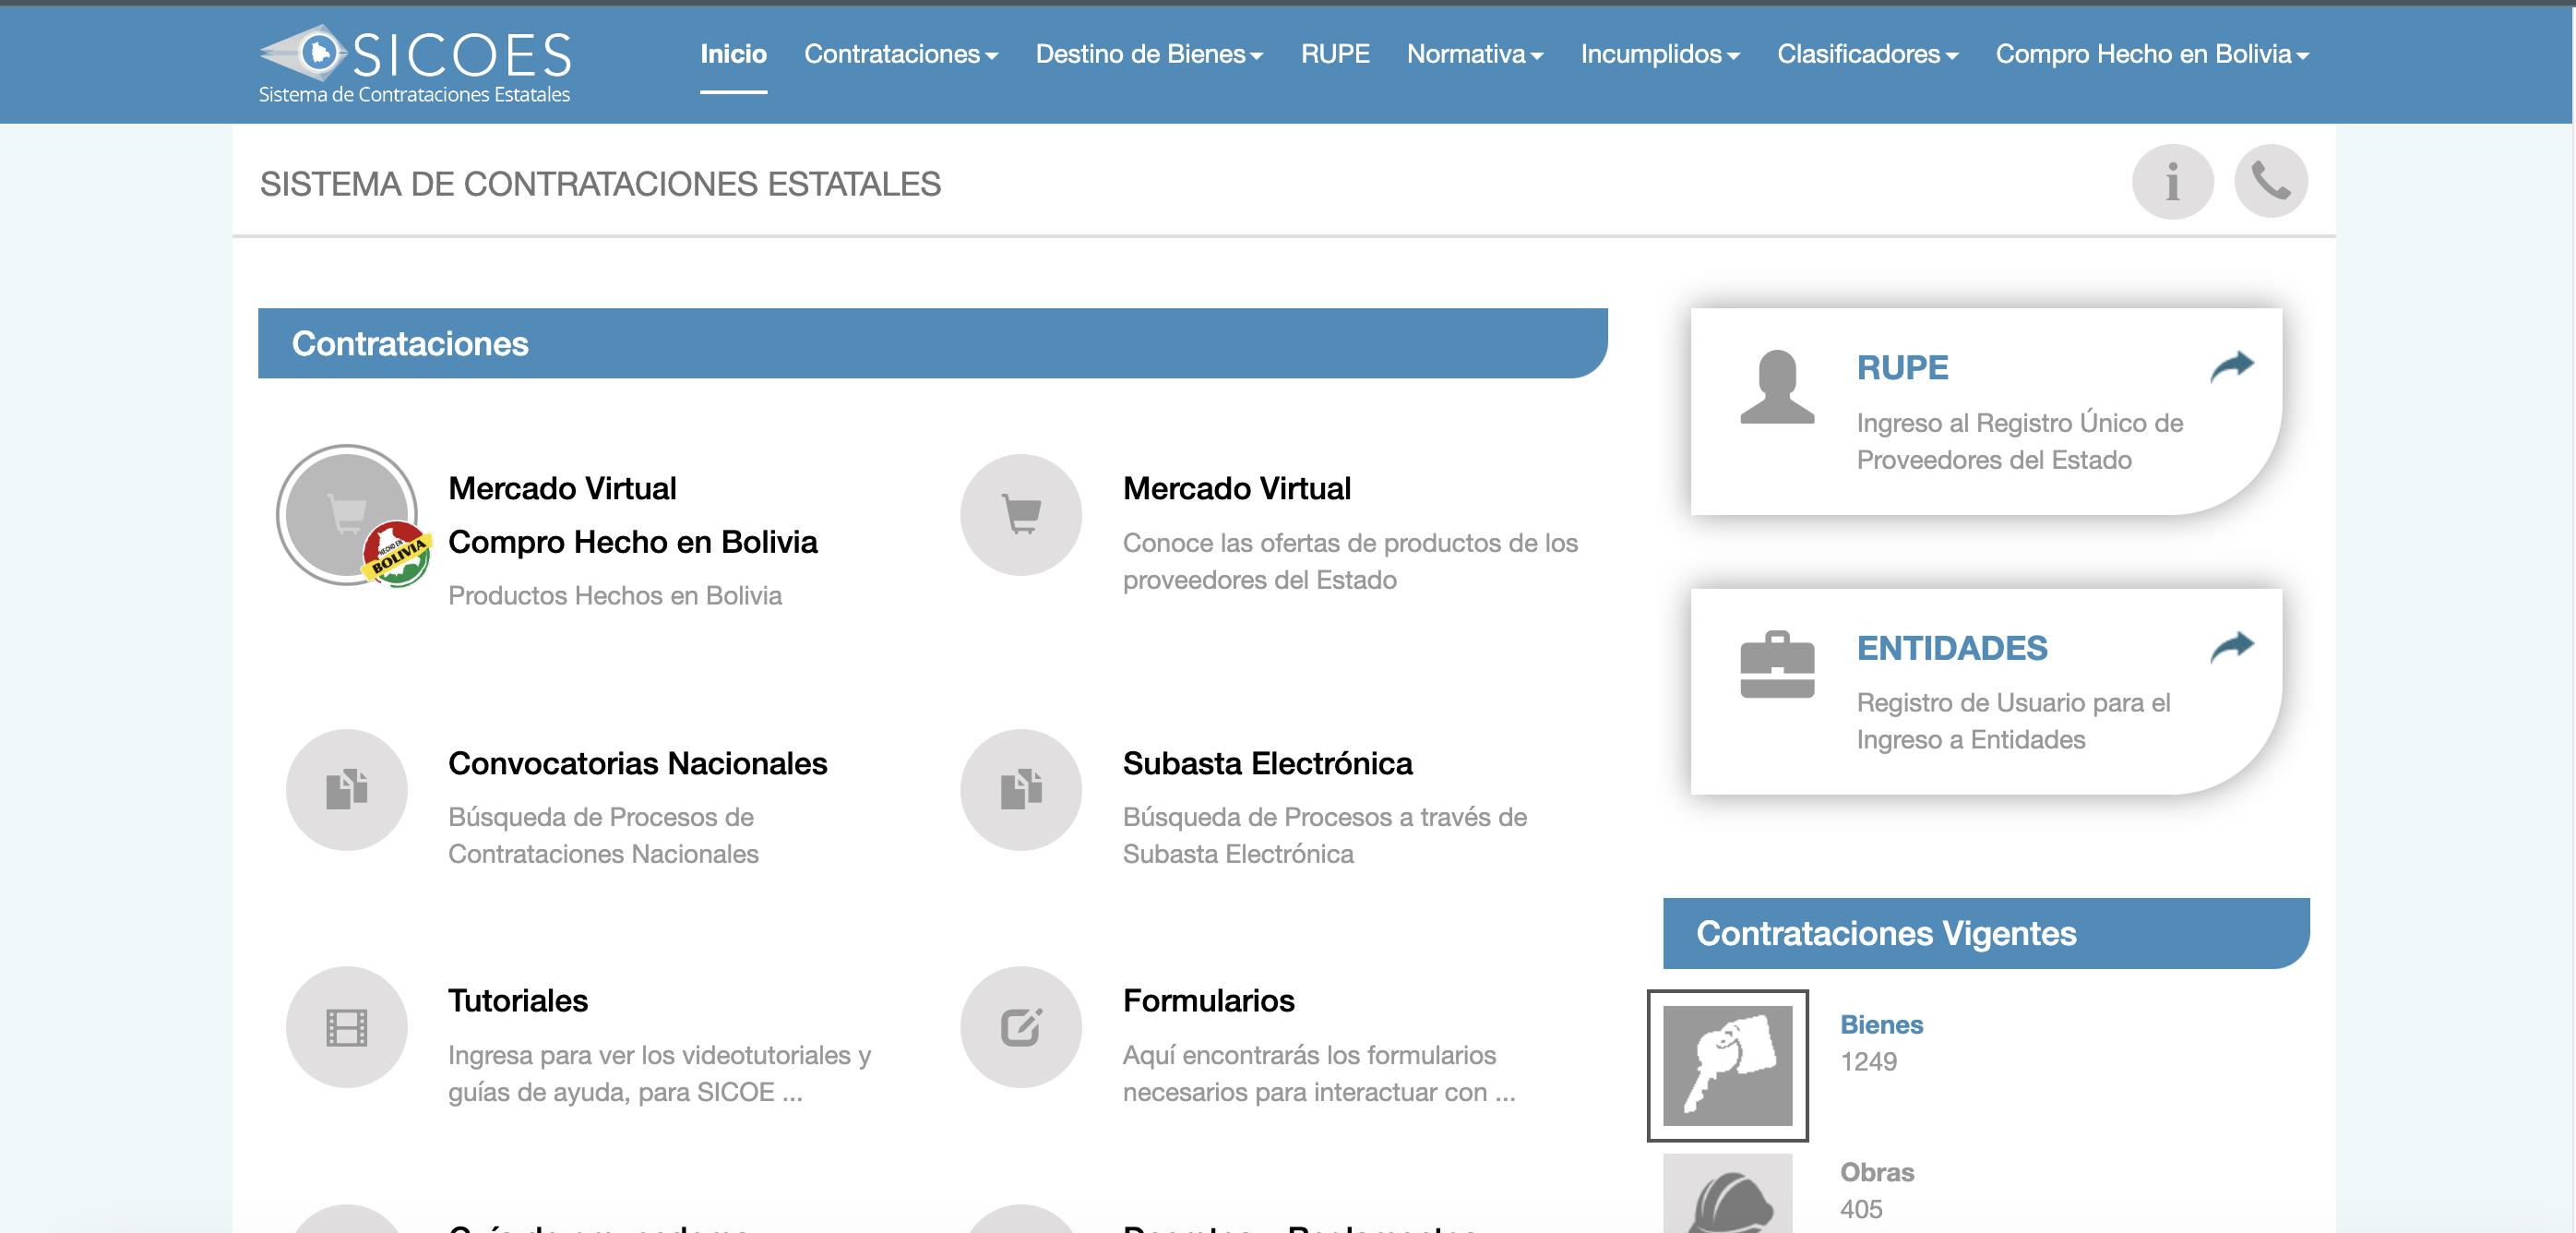Expand Destino de Bienes dropdown
This screenshot has height=1233, width=2576.
point(1148,54)
